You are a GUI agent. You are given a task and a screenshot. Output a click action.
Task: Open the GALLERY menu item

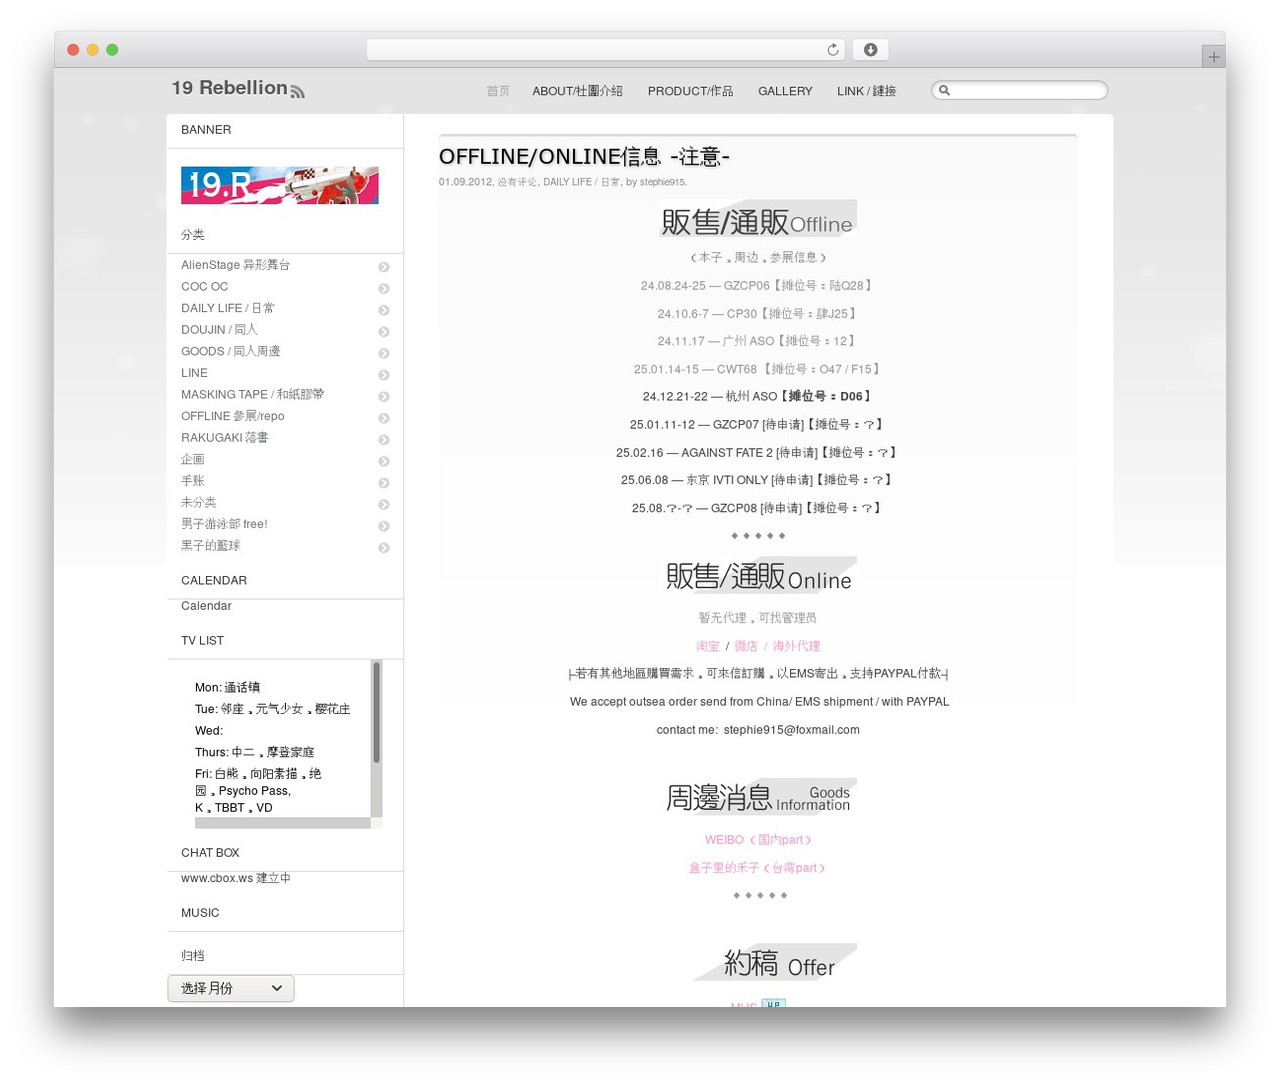(x=785, y=91)
